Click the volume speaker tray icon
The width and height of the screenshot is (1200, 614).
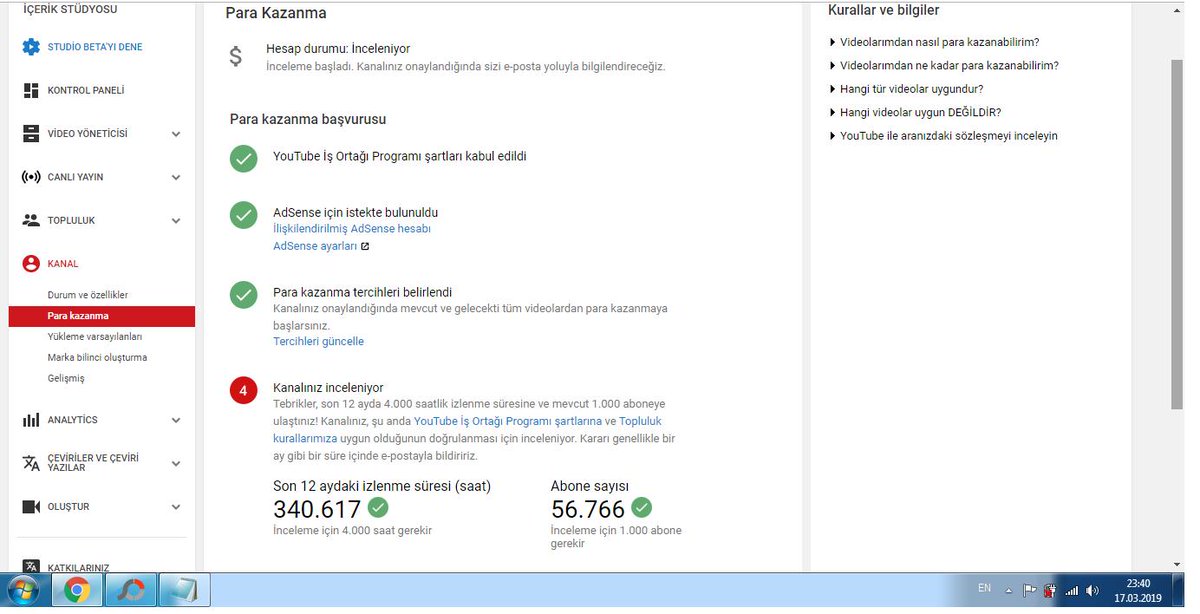pyautogui.click(x=1092, y=590)
